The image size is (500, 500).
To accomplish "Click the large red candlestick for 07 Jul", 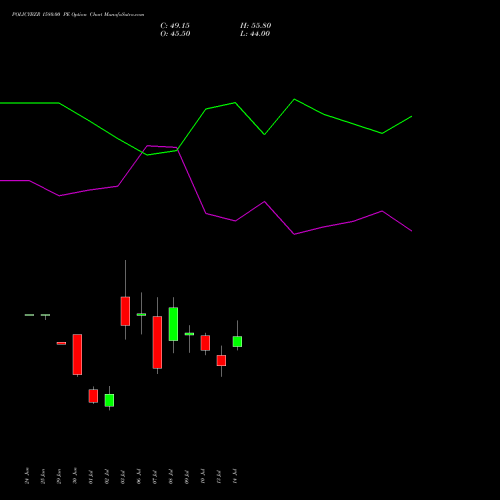I will [157, 342].
